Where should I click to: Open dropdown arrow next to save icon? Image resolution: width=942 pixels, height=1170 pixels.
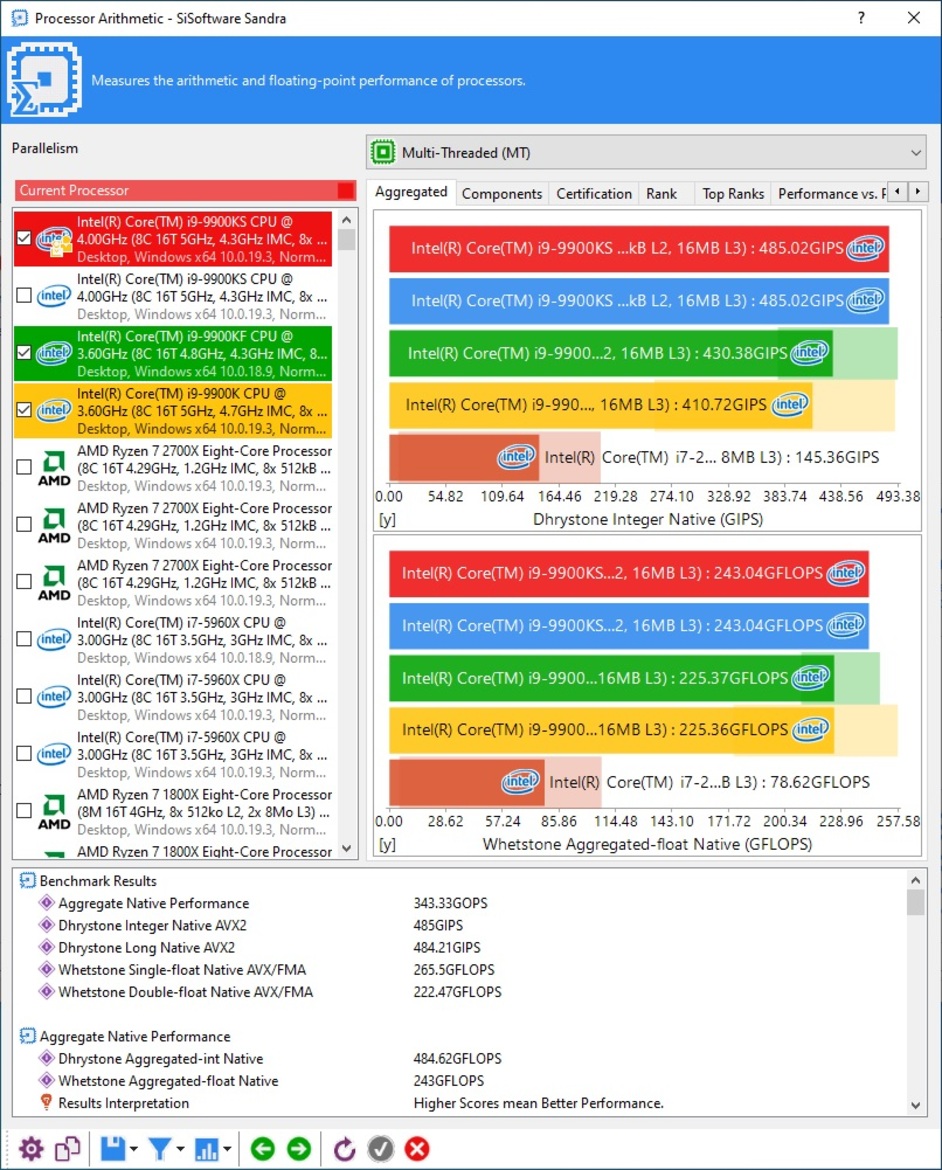click(x=134, y=1149)
